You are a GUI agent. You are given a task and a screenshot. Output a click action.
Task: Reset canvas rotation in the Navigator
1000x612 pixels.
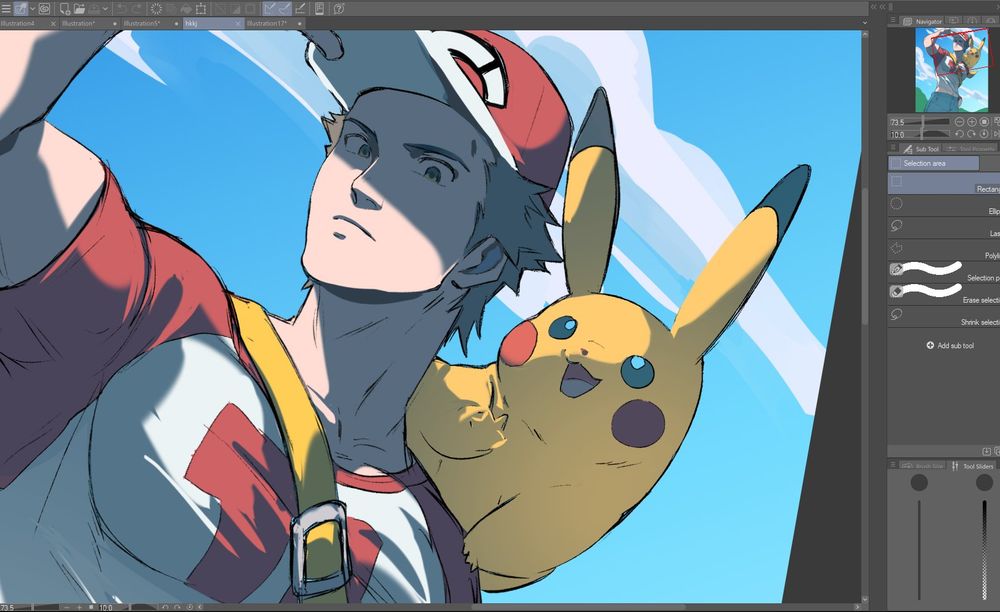[984, 134]
